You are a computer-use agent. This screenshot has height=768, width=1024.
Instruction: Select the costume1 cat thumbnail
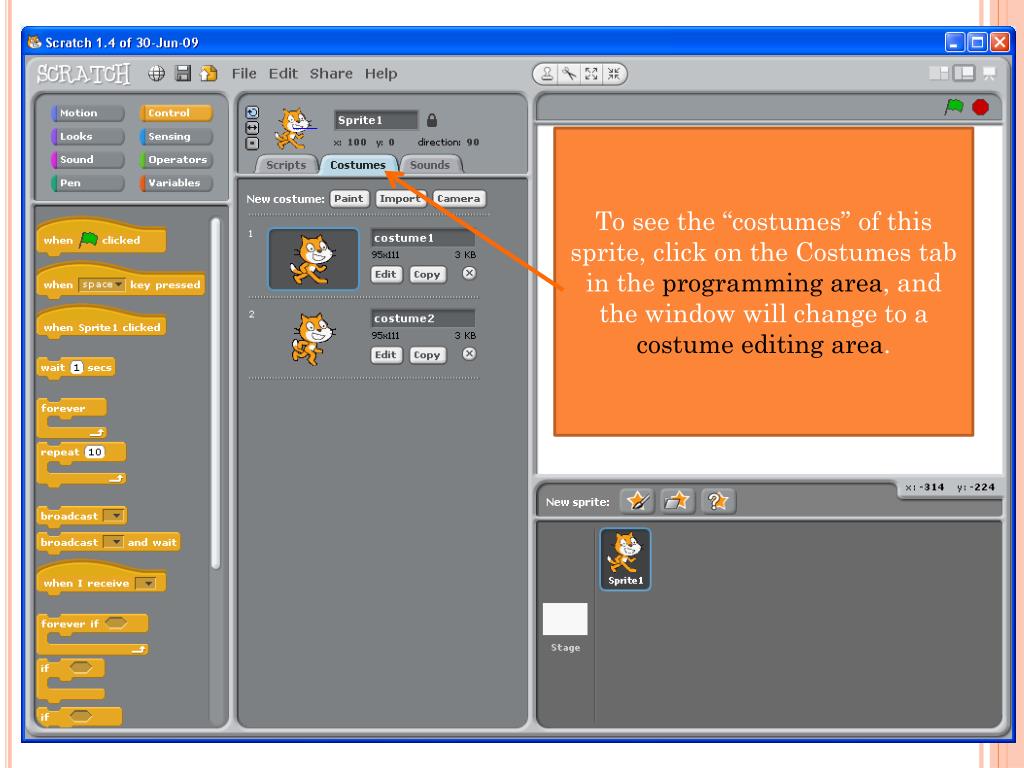(313, 259)
